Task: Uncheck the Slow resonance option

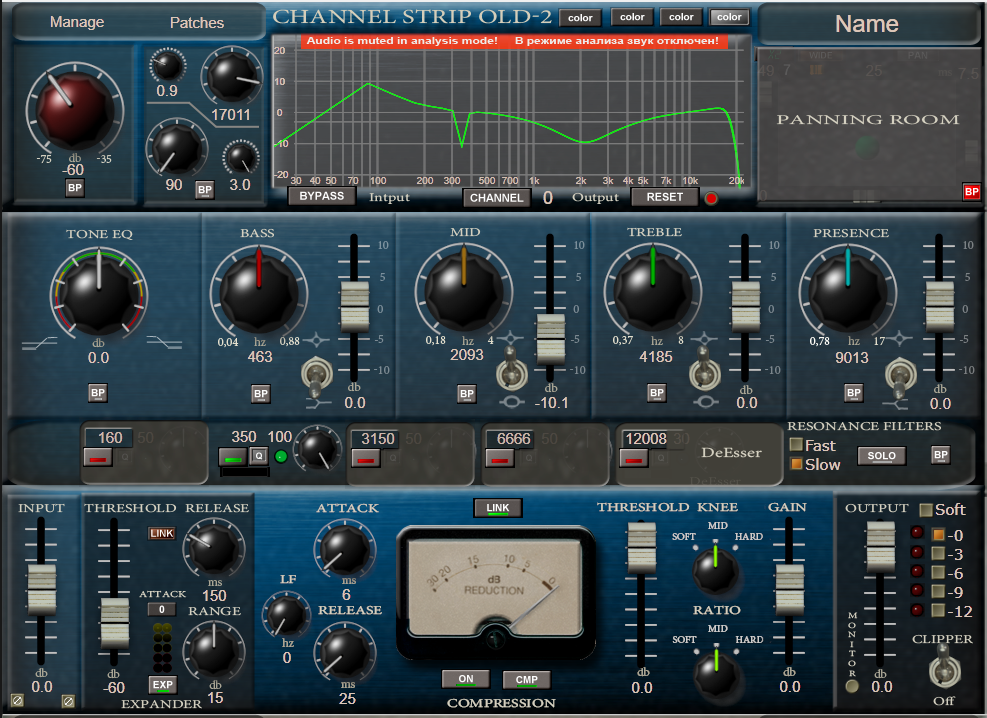Action: click(x=796, y=464)
